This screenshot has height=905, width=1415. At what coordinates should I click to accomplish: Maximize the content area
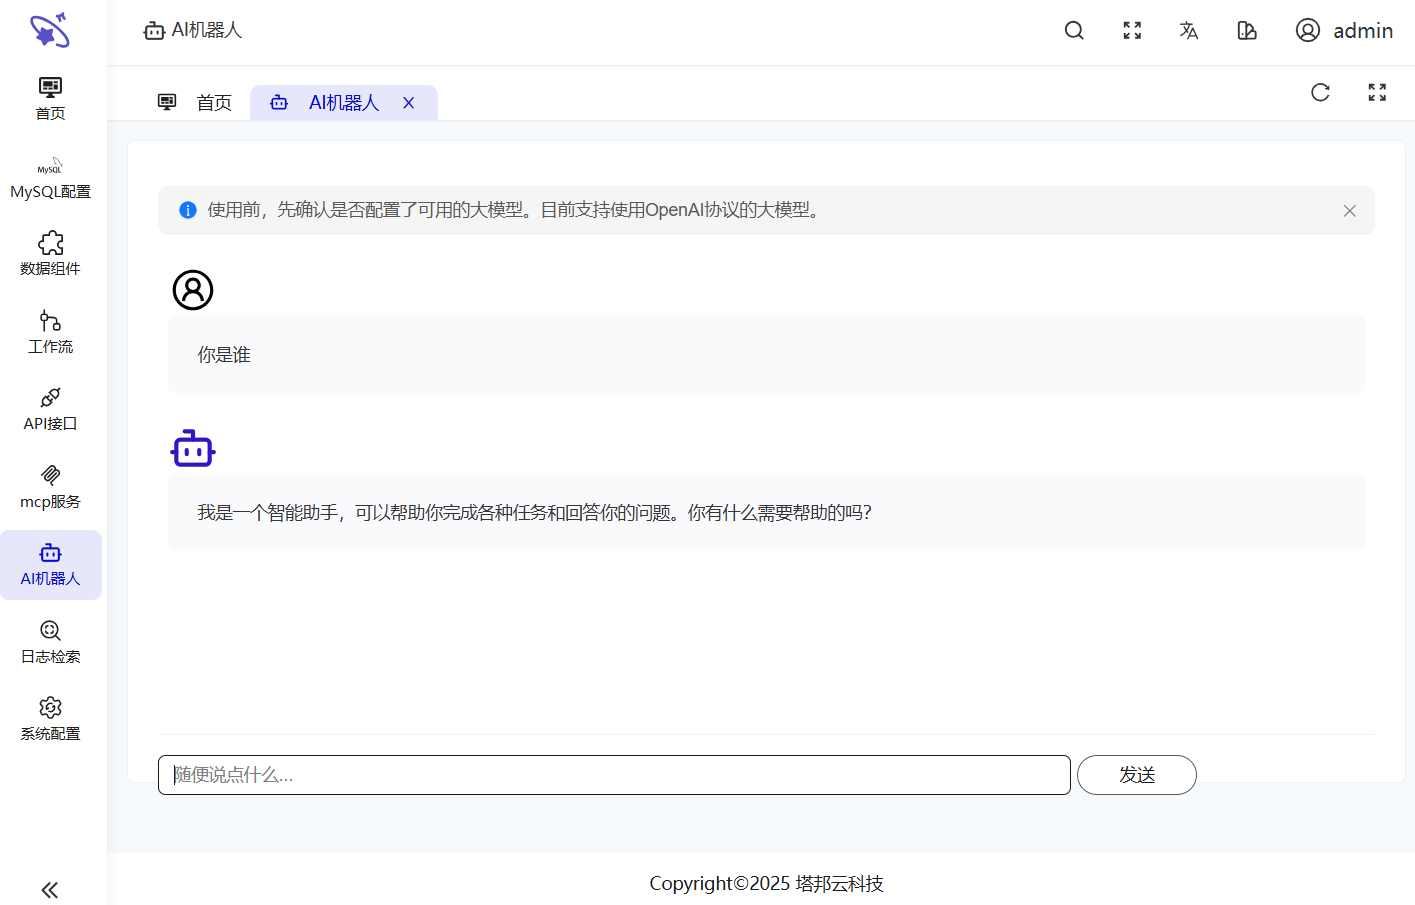point(1377,93)
